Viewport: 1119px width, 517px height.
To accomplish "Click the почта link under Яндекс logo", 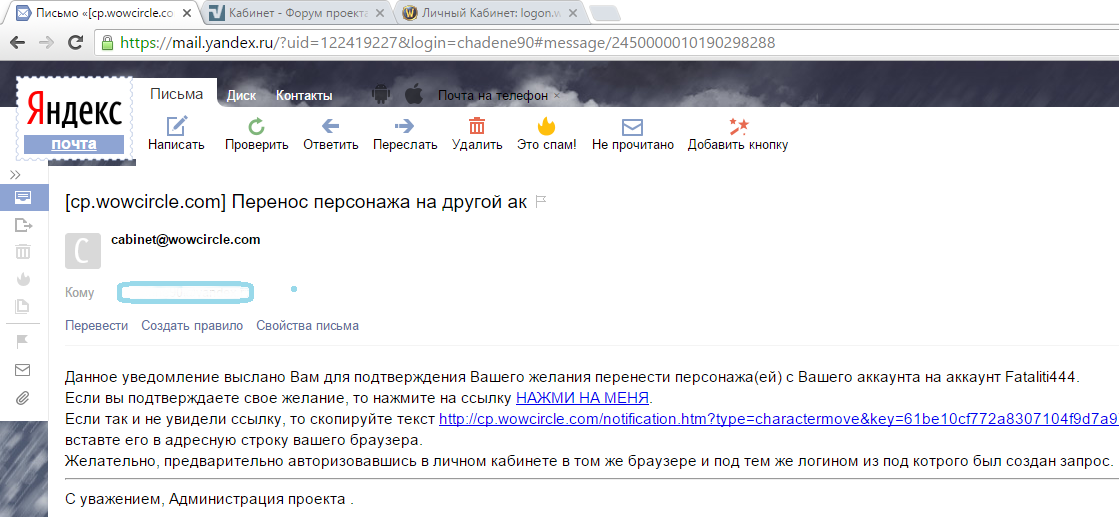I will (x=74, y=144).
